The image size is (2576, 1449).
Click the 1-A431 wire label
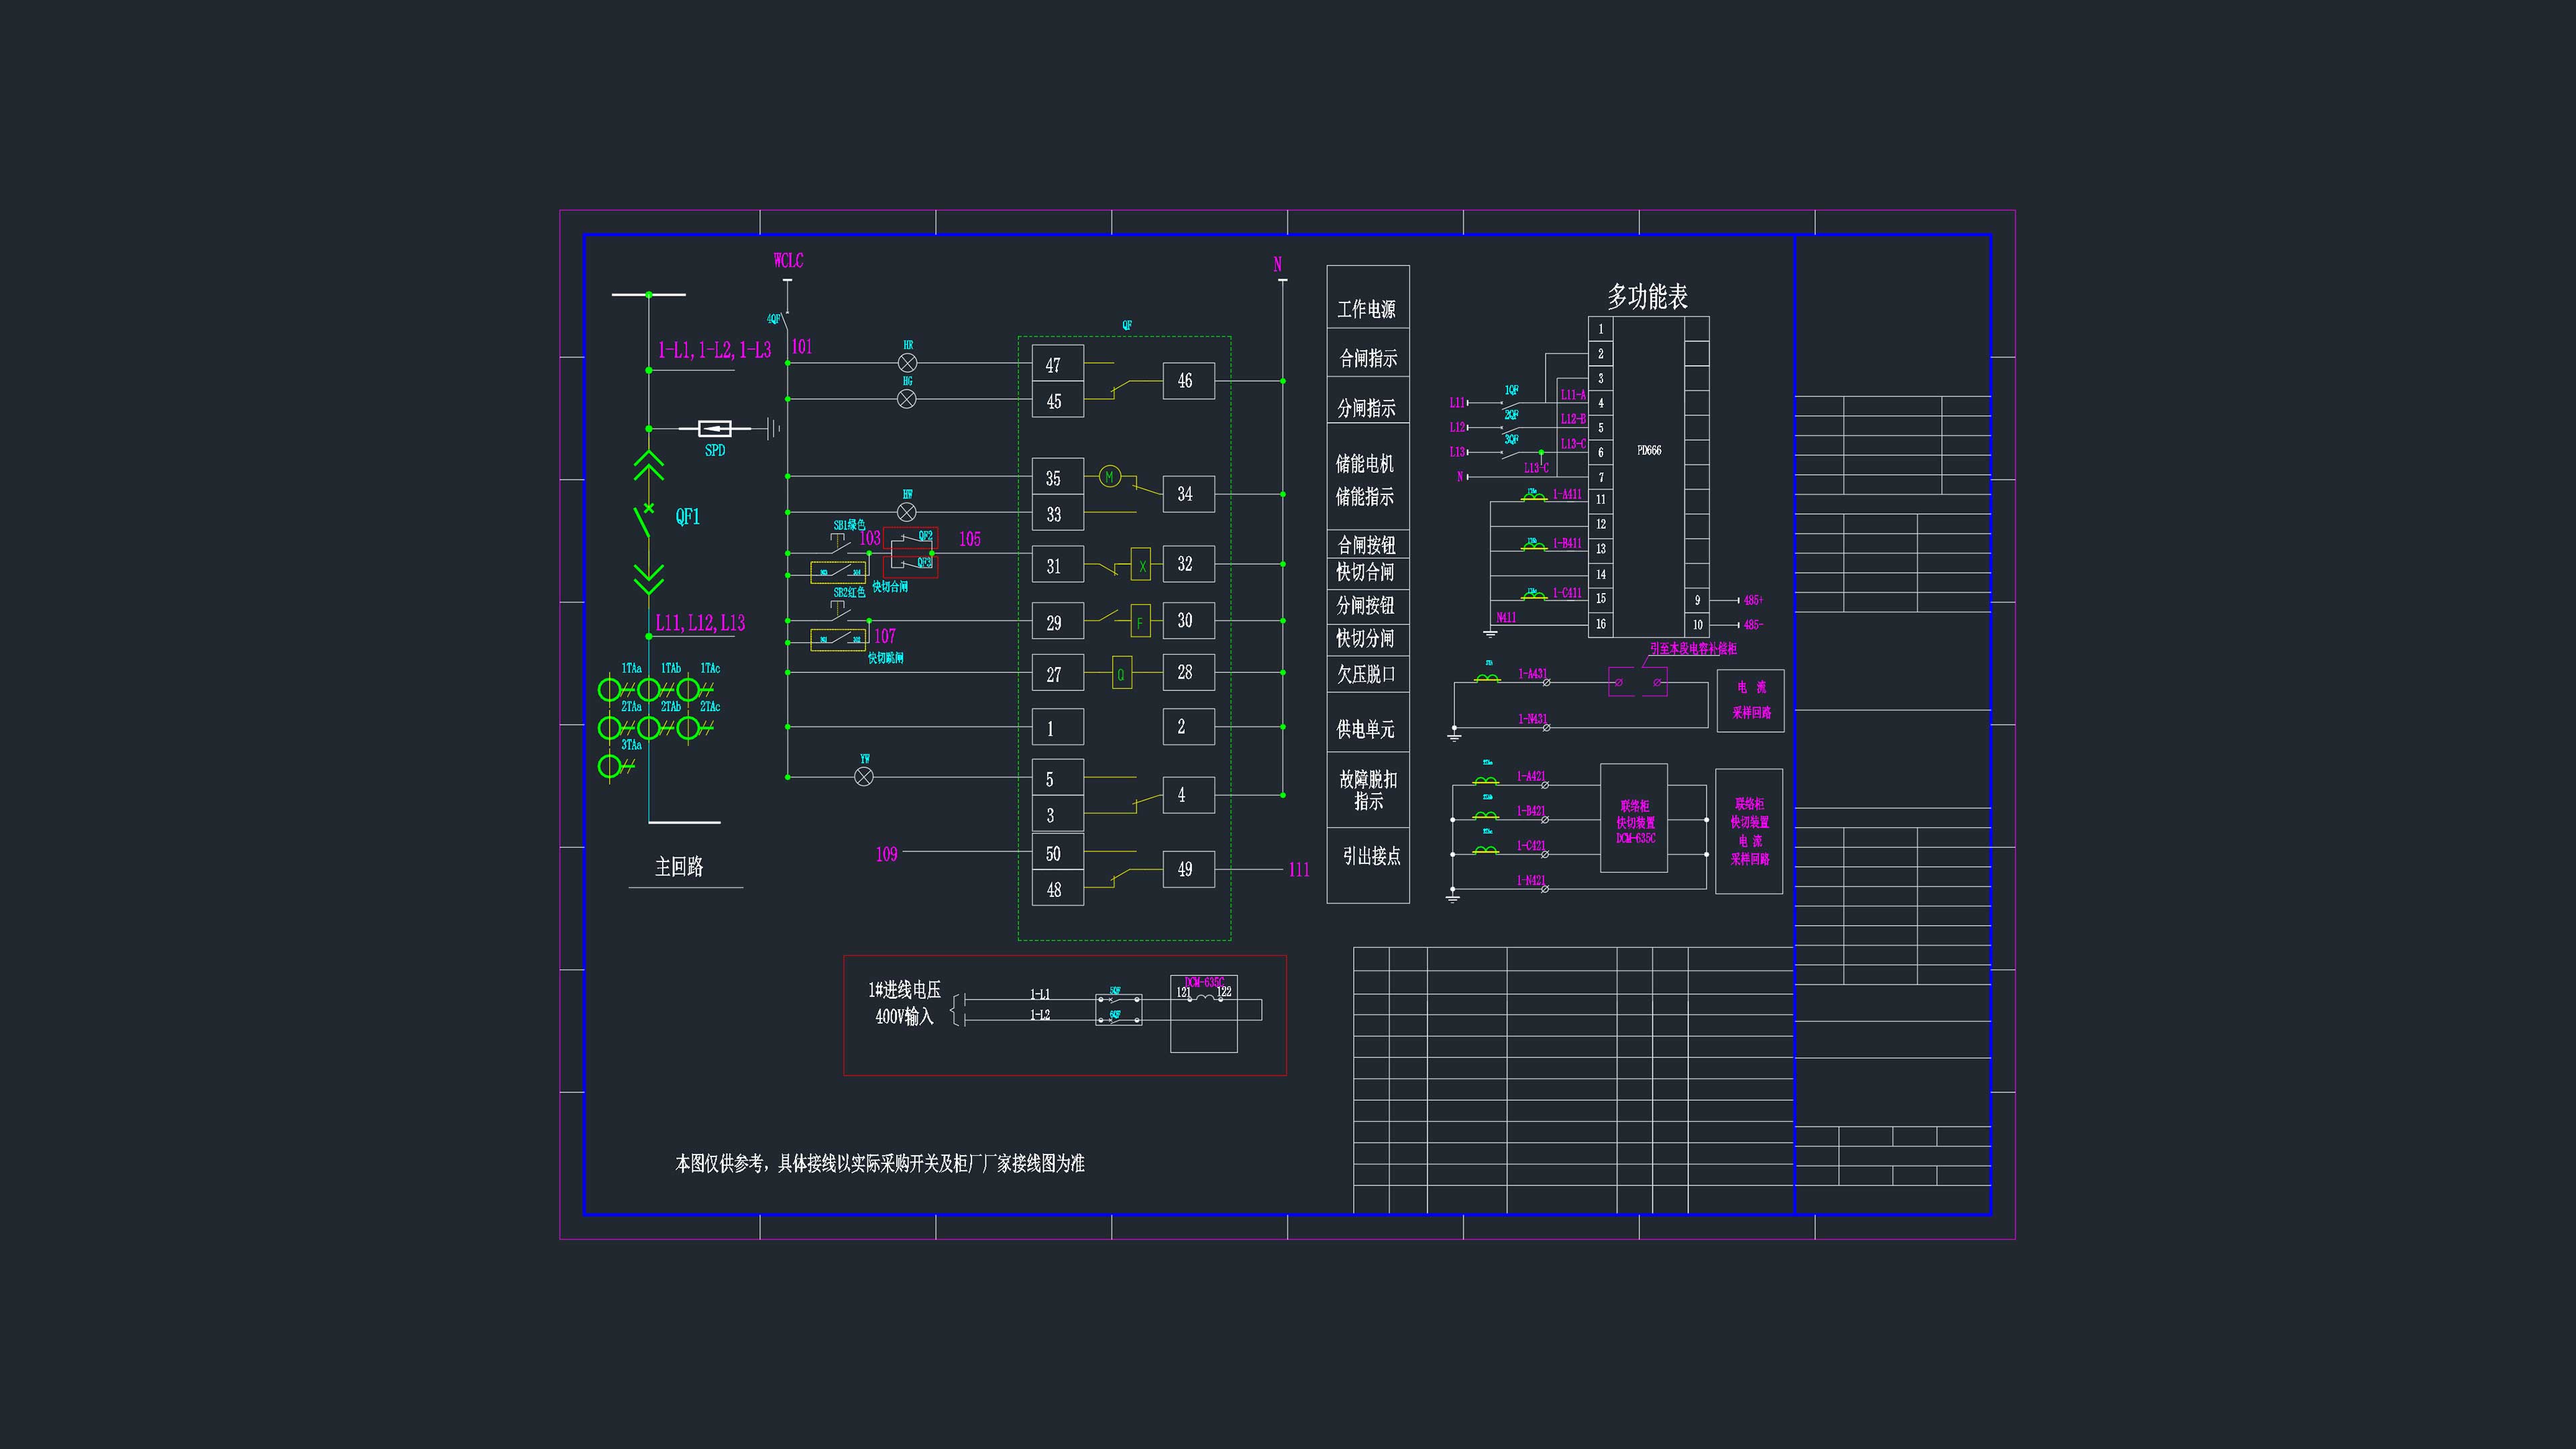[x=1532, y=674]
